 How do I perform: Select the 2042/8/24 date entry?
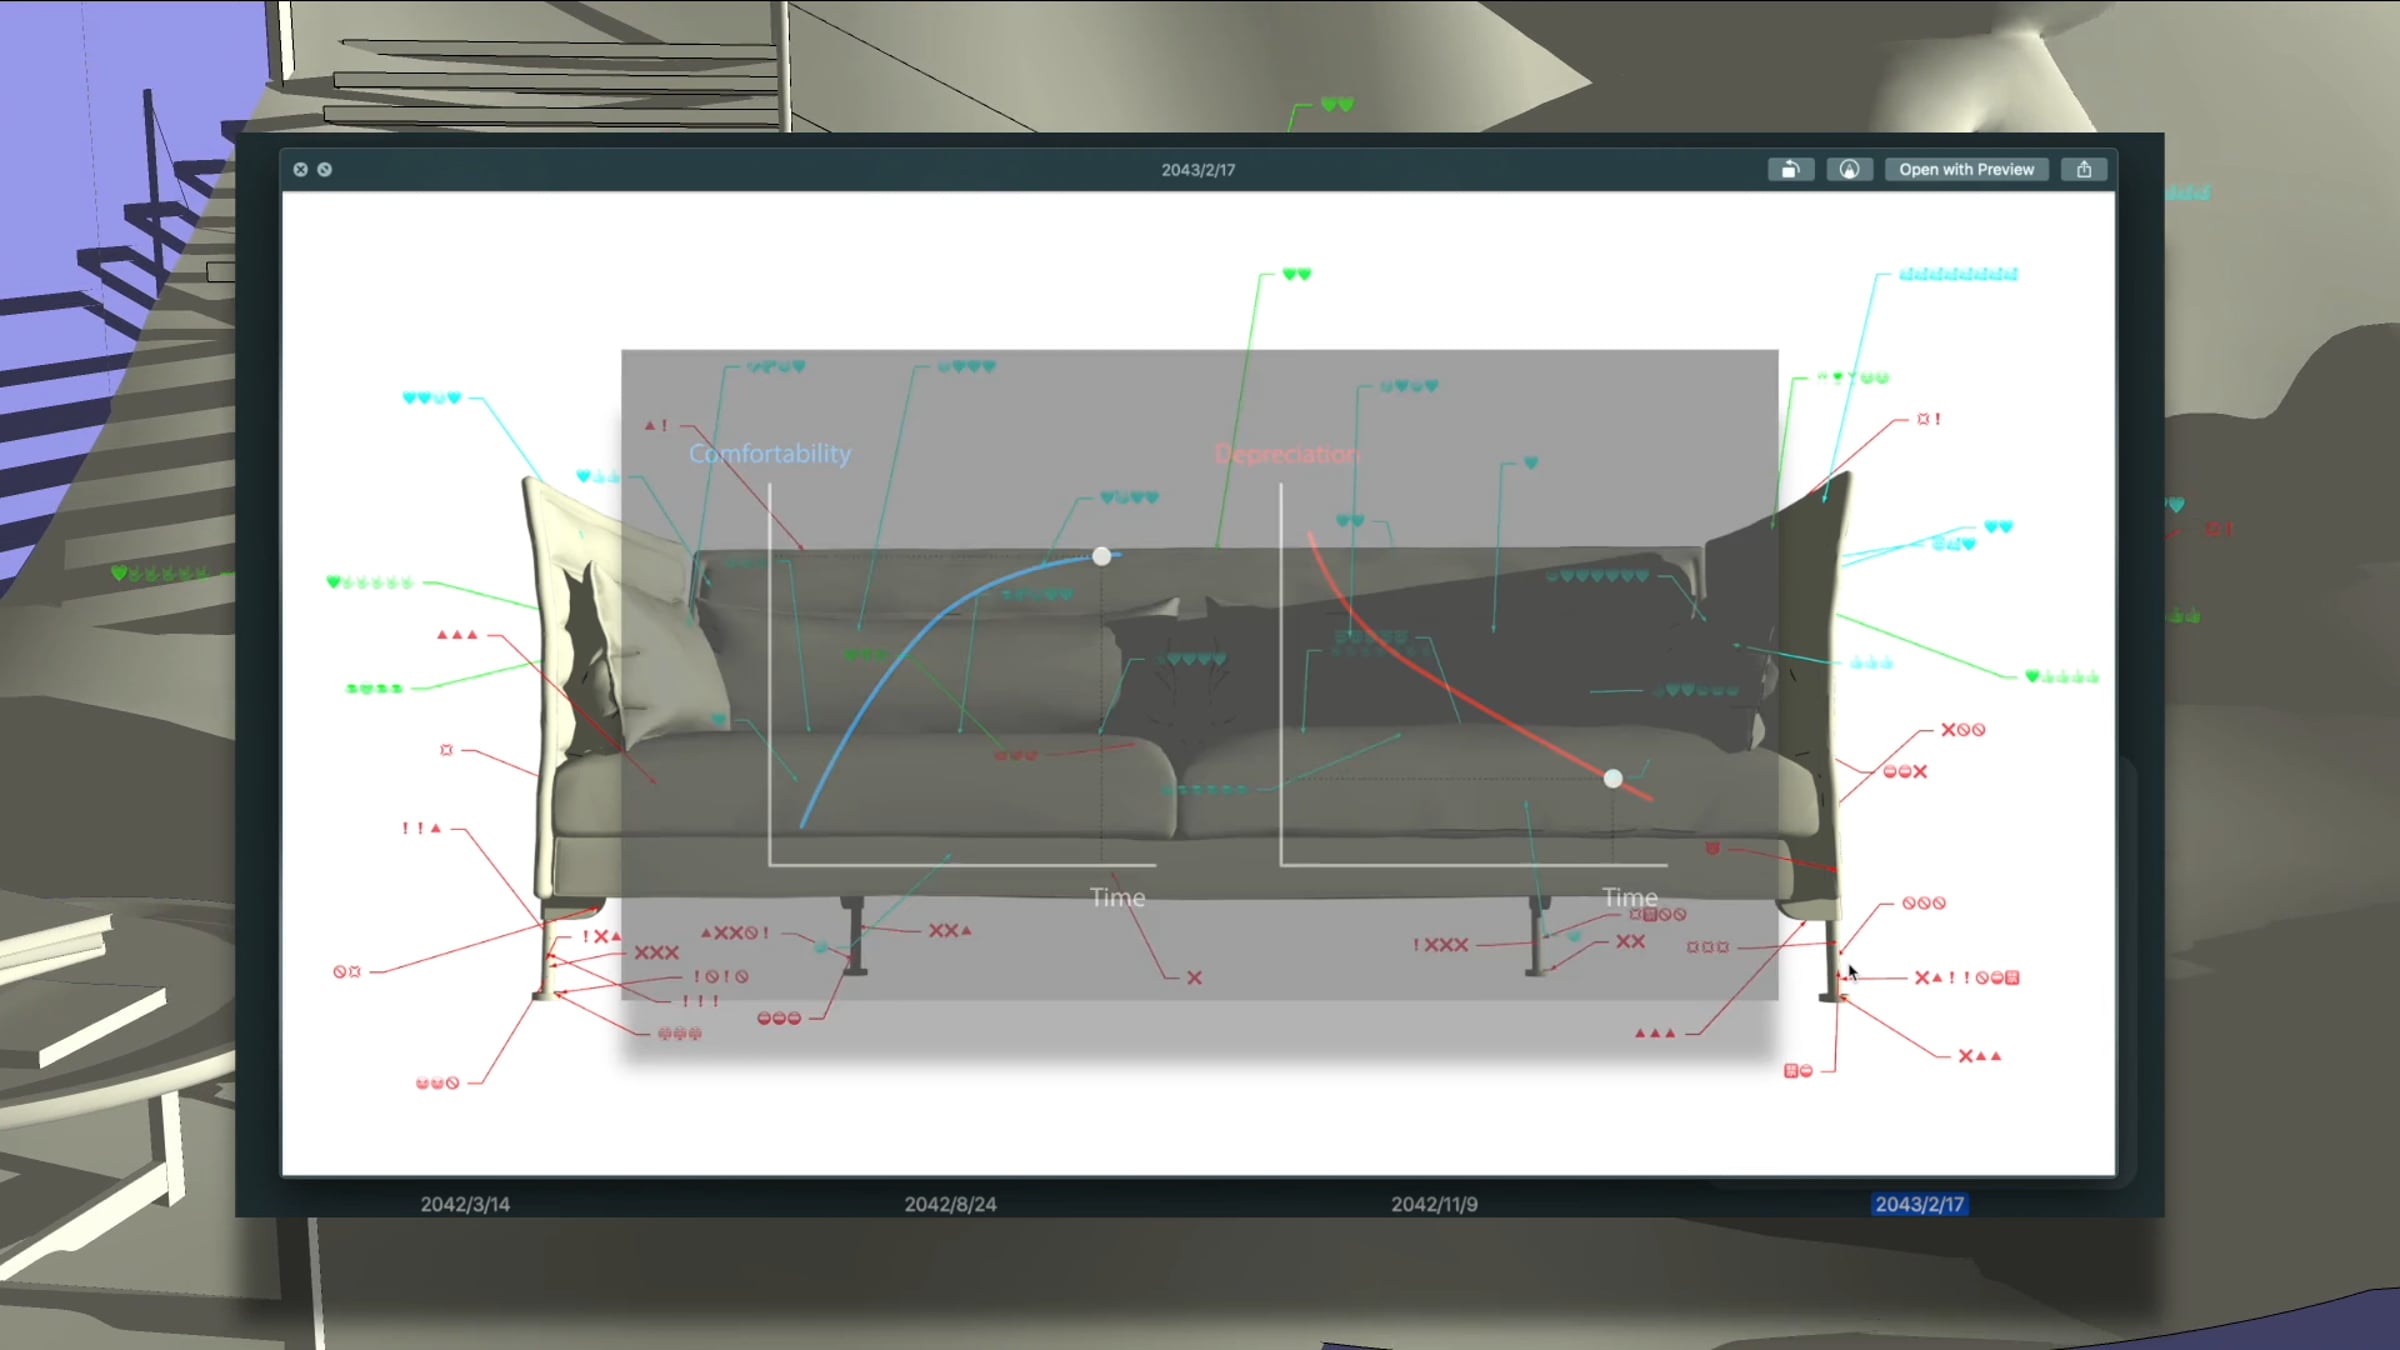click(950, 1204)
